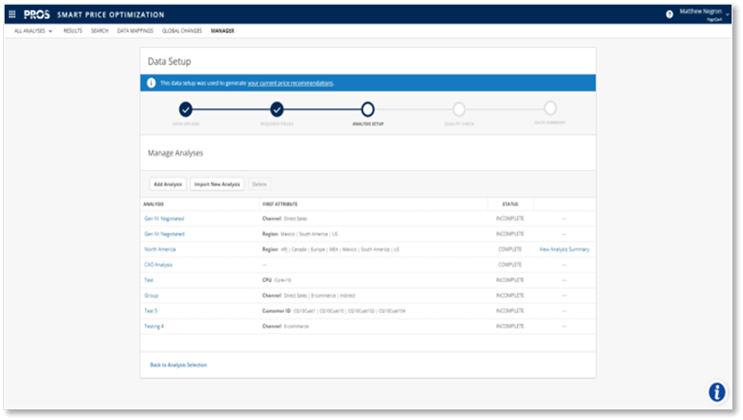Click the Manage Analyses heading
This screenshot has height=420, width=743.
coord(175,153)
